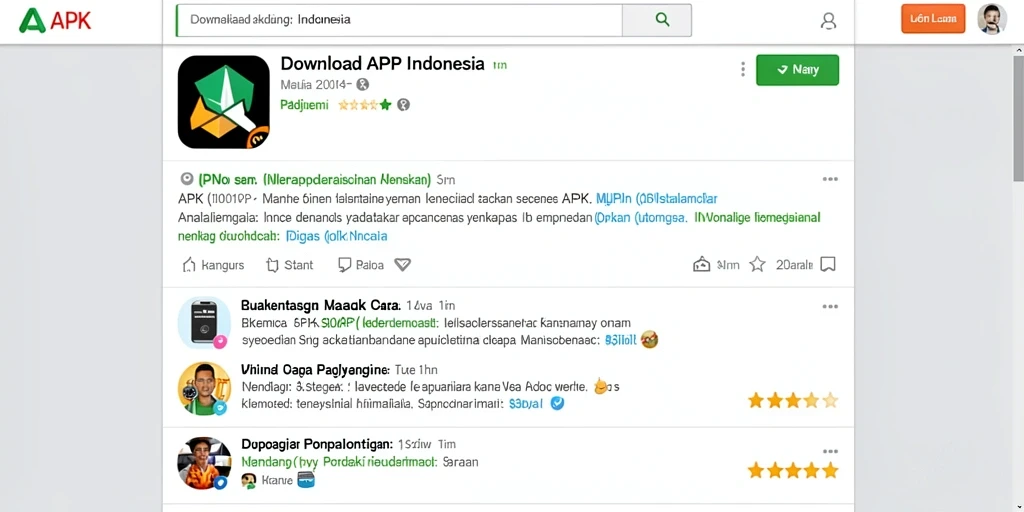Screen dimensions: 1024x512
Task: Click the icon labeled 1nm at right
Action: [701, 264]
